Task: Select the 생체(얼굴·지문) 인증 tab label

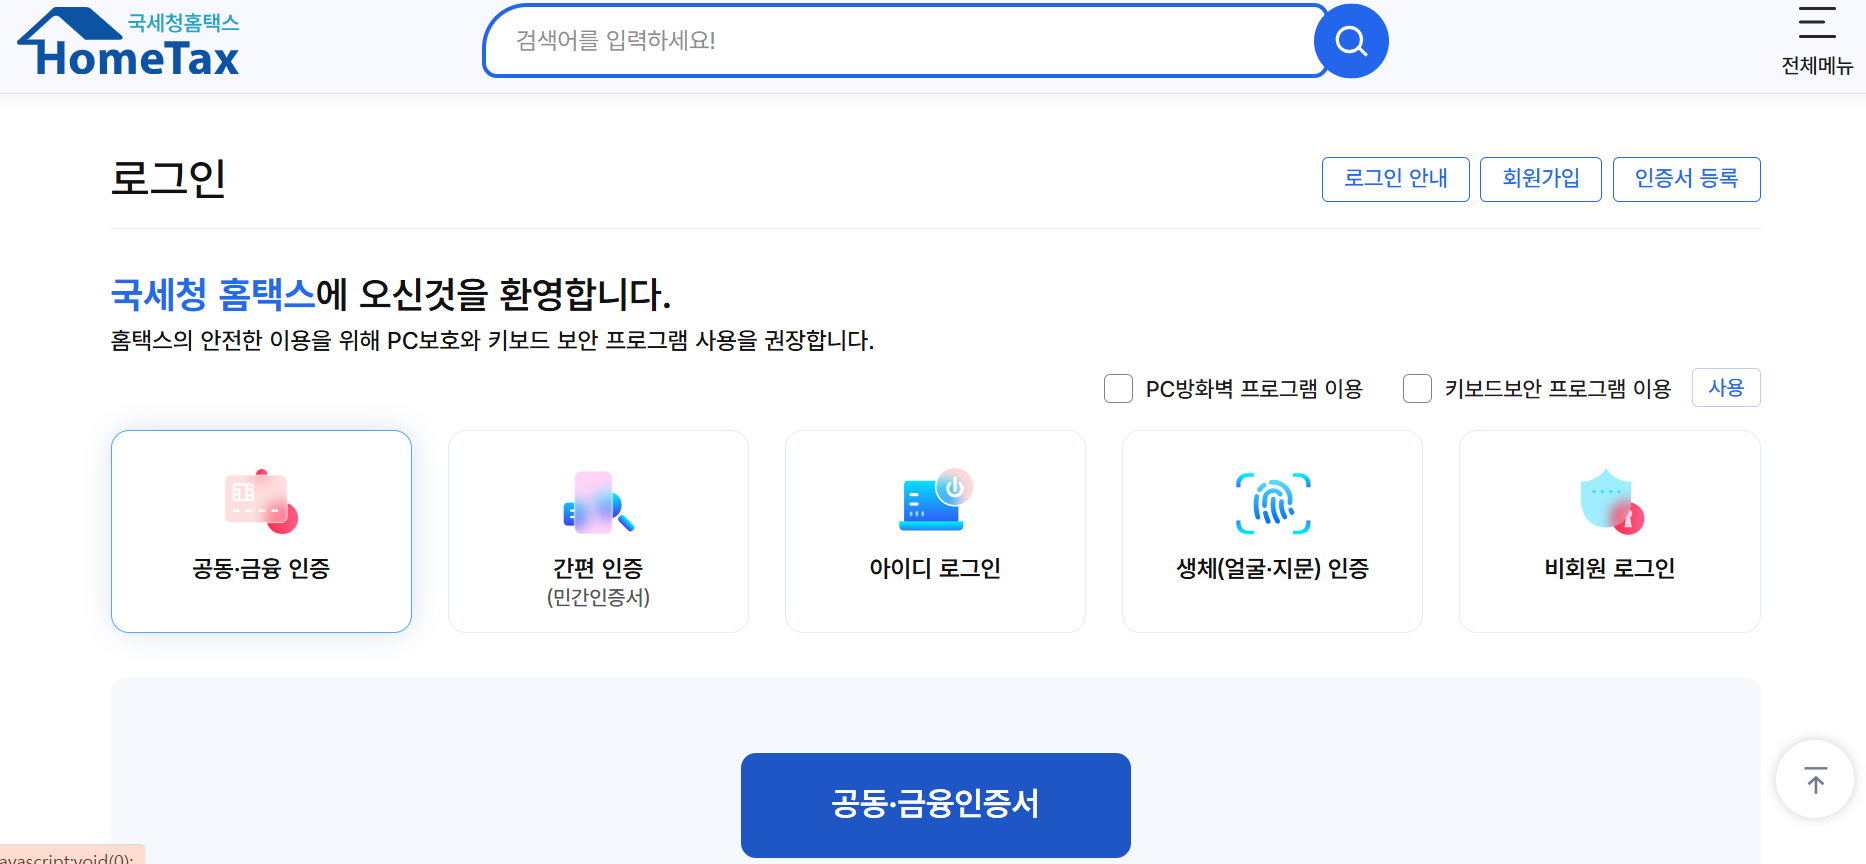Action: [x=1272, y=568]
